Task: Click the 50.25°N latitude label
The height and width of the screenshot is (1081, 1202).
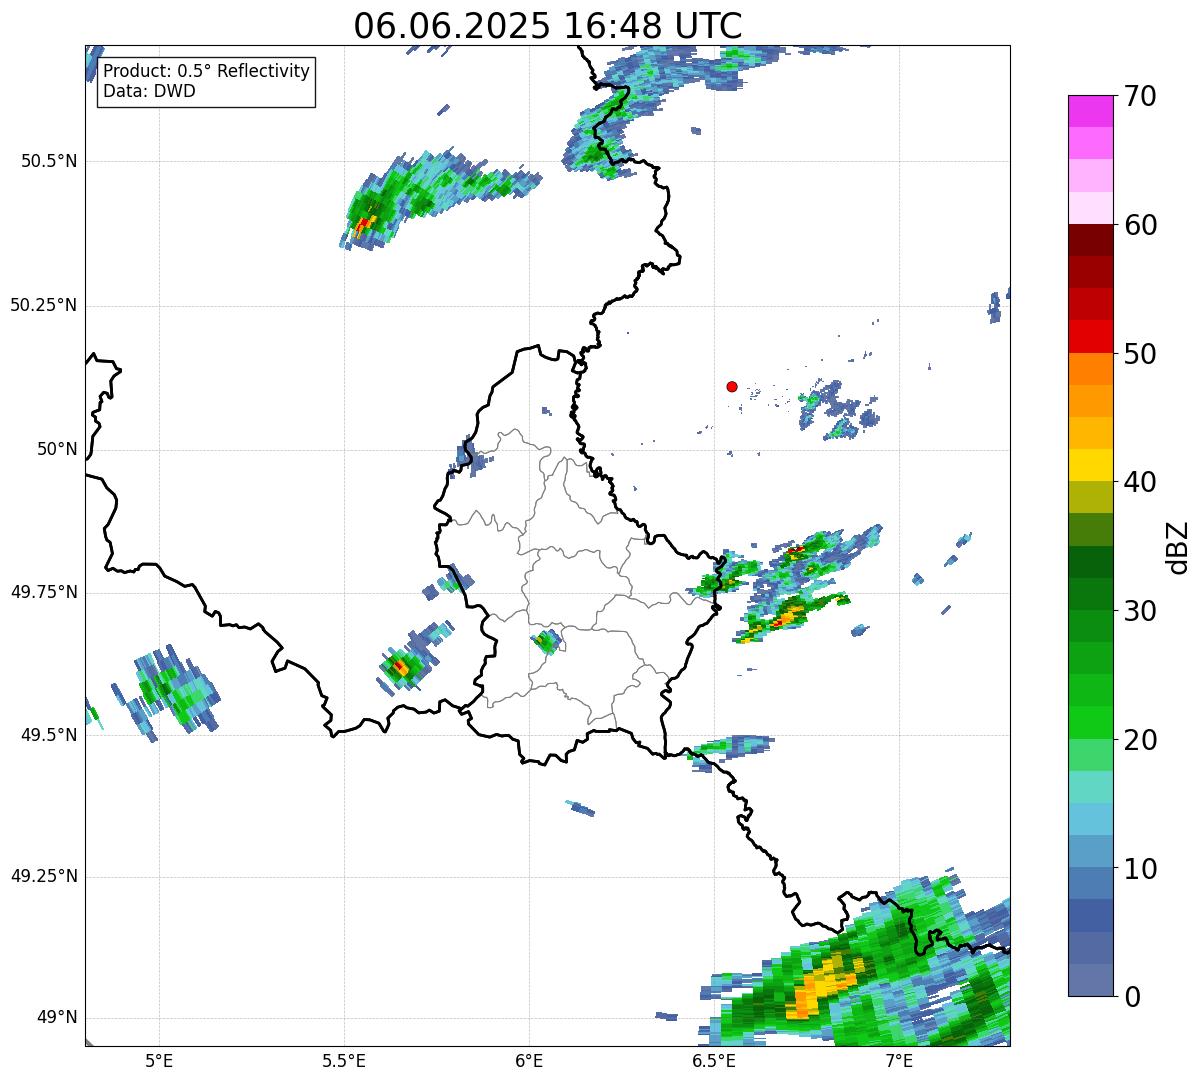Action: tap(44, 305)
